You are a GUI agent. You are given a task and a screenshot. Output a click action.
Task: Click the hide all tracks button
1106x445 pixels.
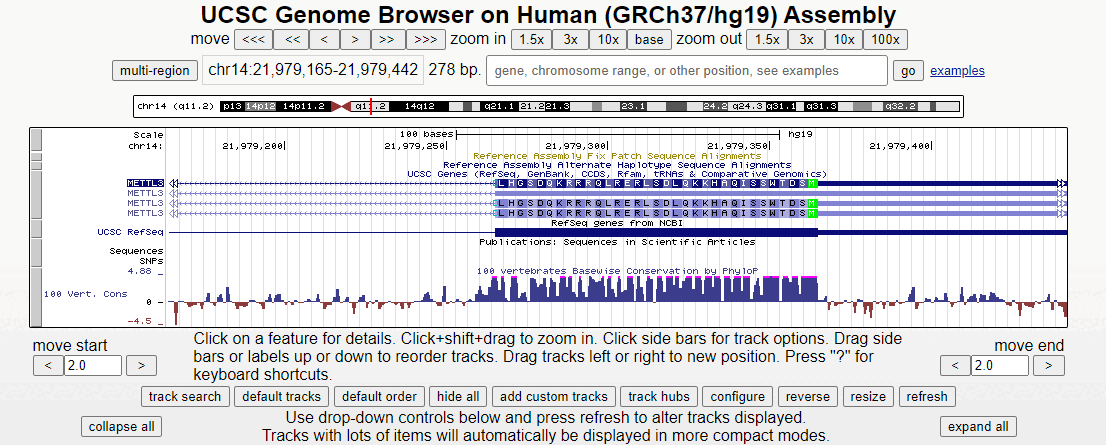click(x=458, y=397)
